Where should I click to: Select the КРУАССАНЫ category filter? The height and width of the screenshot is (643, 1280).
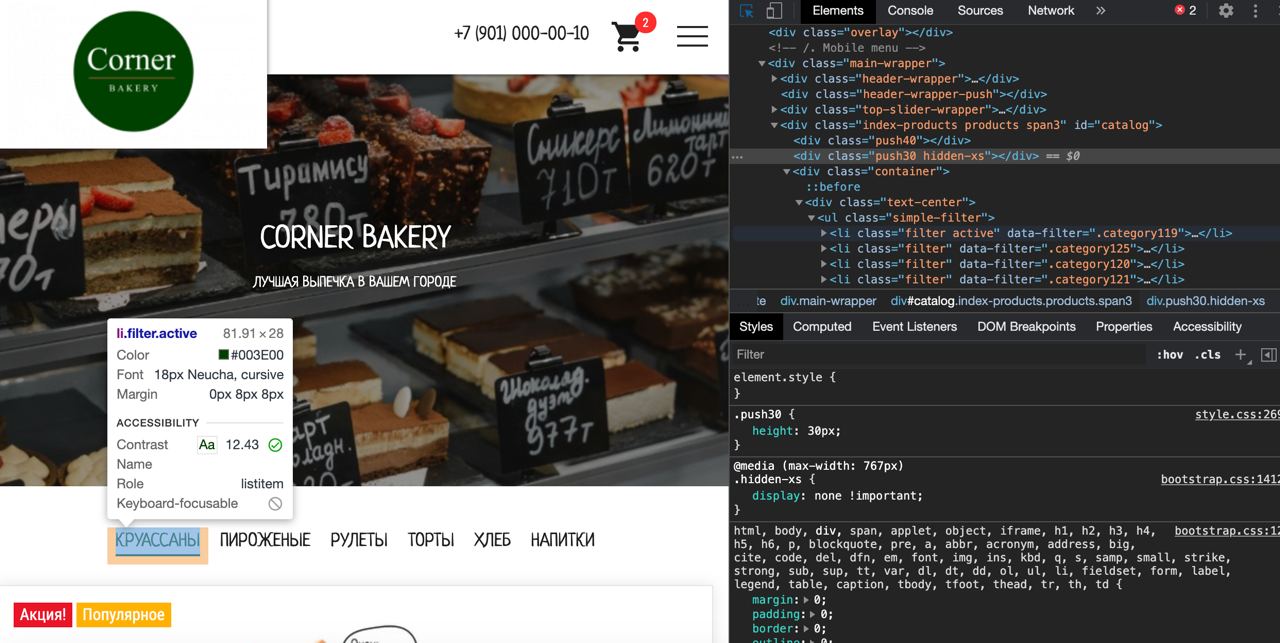(158, 540)
